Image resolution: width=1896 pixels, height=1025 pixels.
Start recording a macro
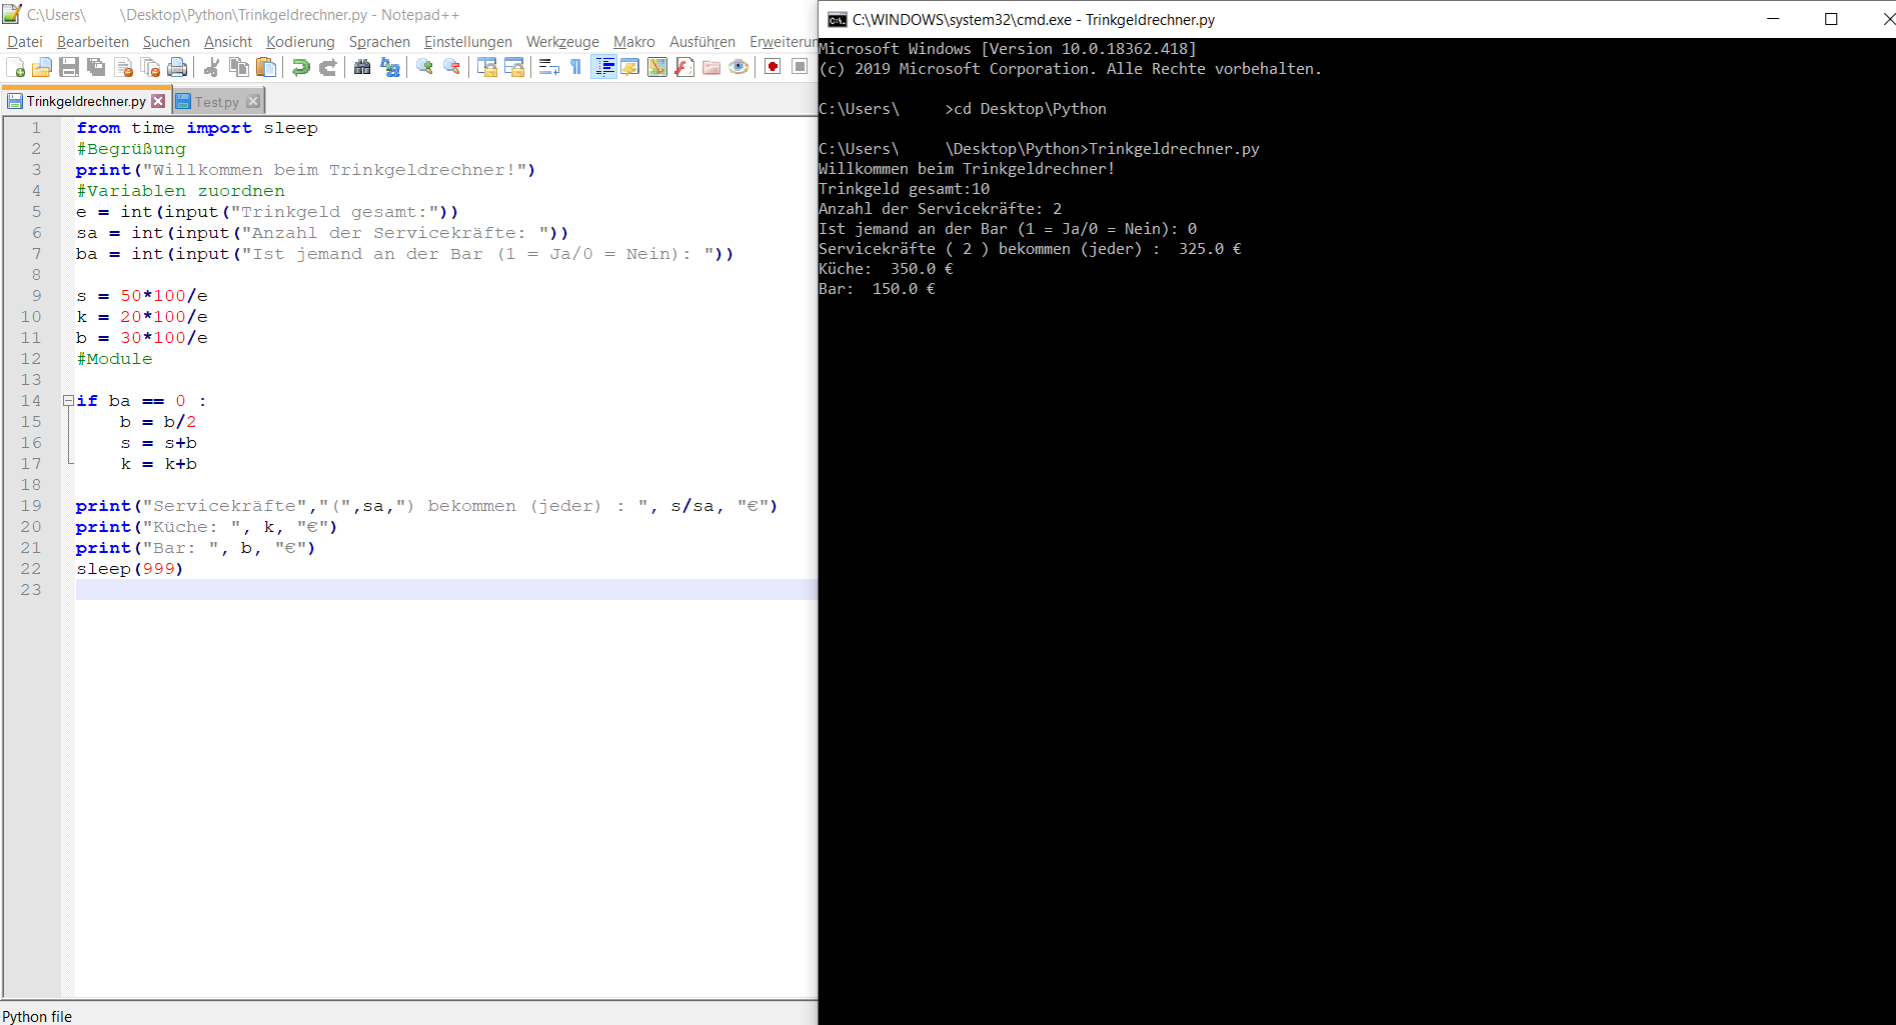click(x=772, y=67)
